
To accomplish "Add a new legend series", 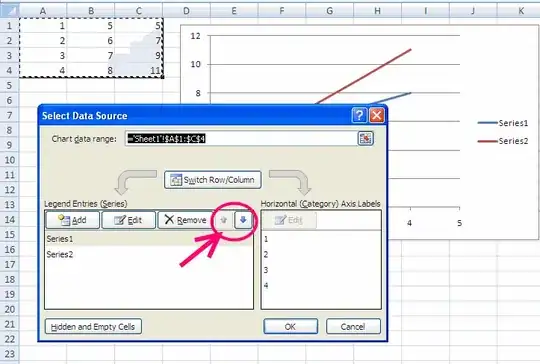I will tap(73, 220).
